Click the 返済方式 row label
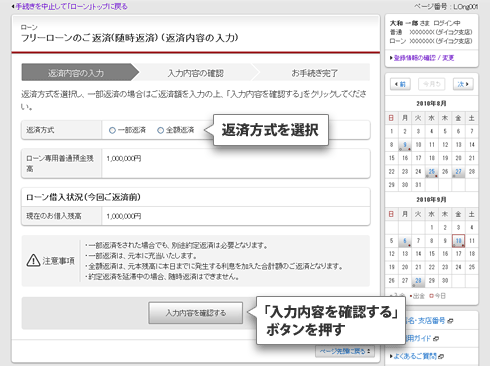The image size is (490, 366). coord(40,130)
